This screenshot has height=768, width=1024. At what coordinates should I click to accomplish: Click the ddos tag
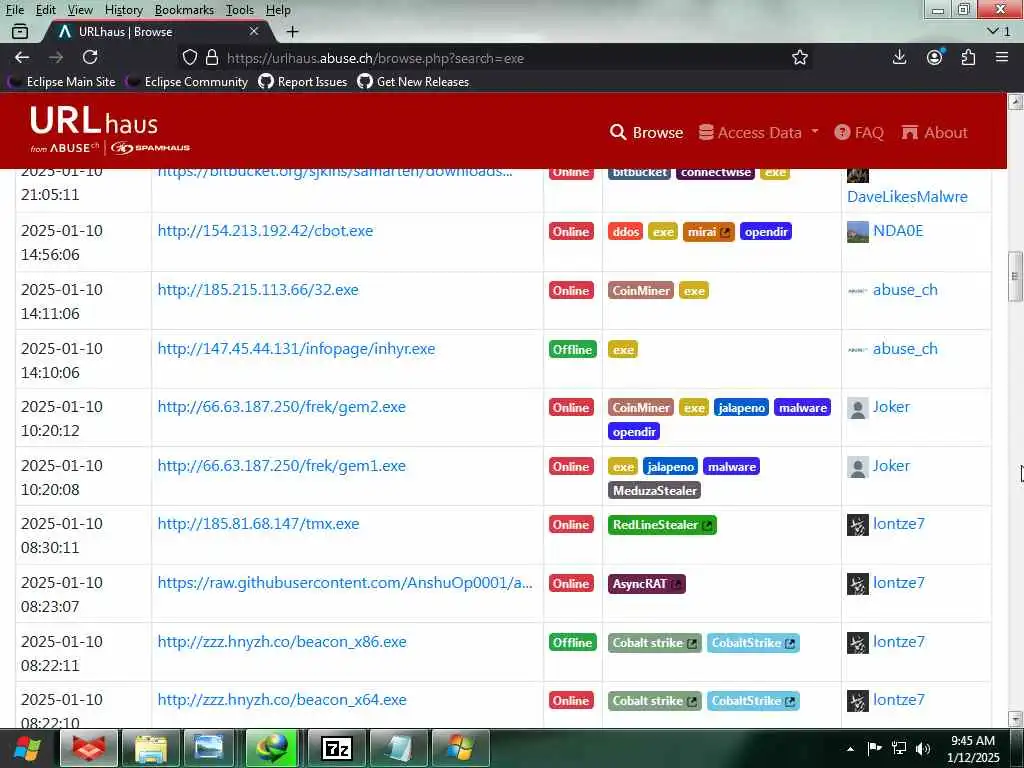point(626,232)
